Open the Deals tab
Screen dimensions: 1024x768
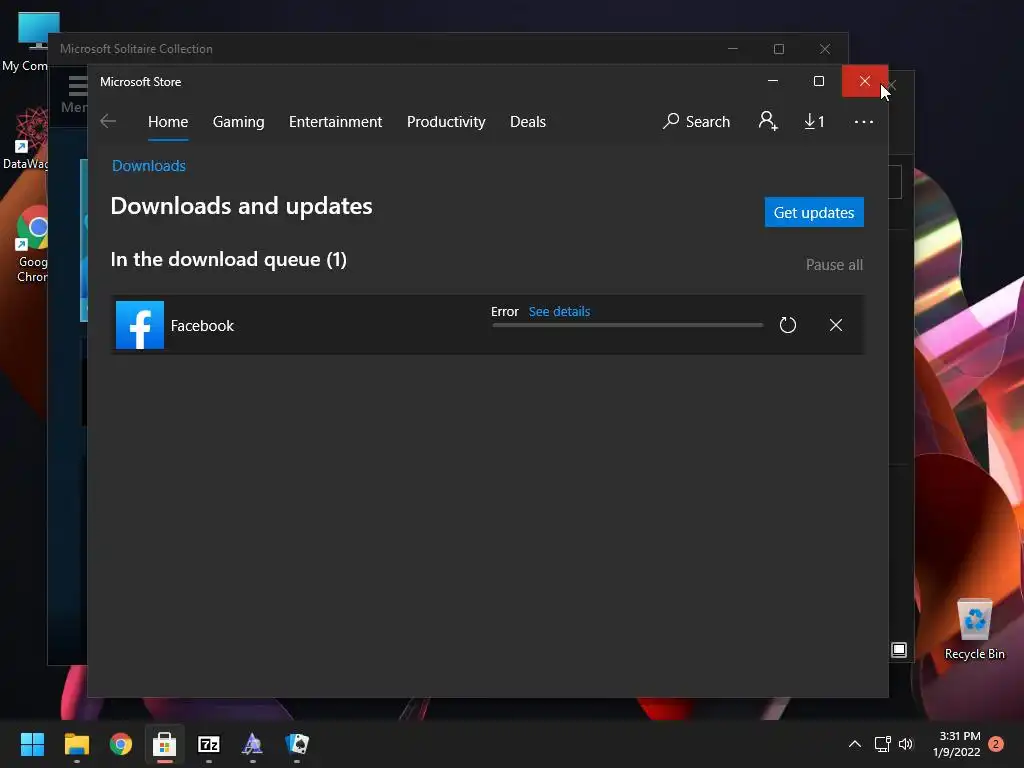[x=528, y=122]
